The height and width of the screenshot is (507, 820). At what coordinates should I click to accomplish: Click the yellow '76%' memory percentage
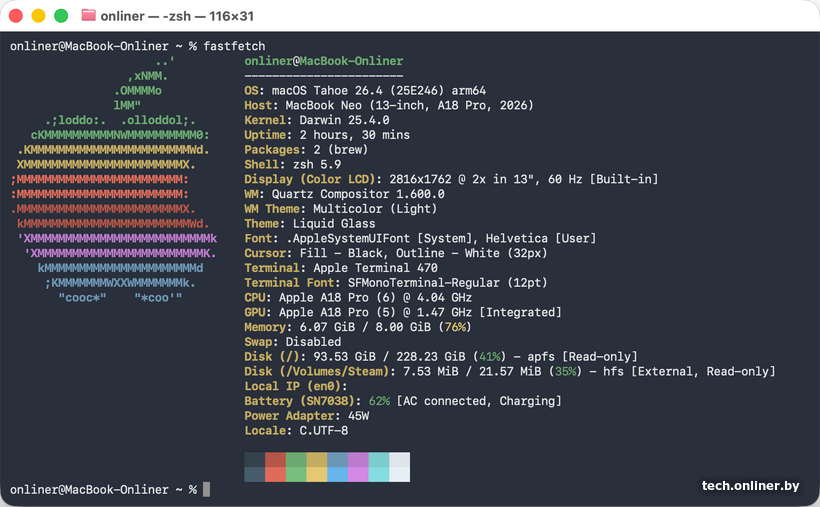tap(454, 327)
